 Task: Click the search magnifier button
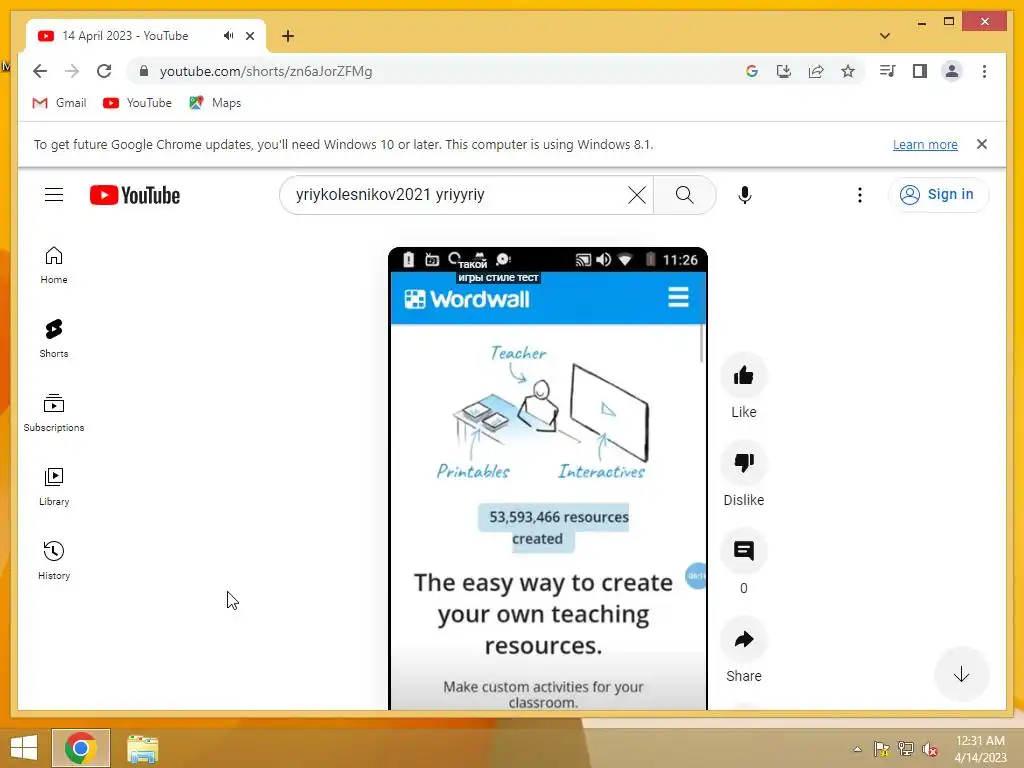pyautogui.click(x=684, y=195)
